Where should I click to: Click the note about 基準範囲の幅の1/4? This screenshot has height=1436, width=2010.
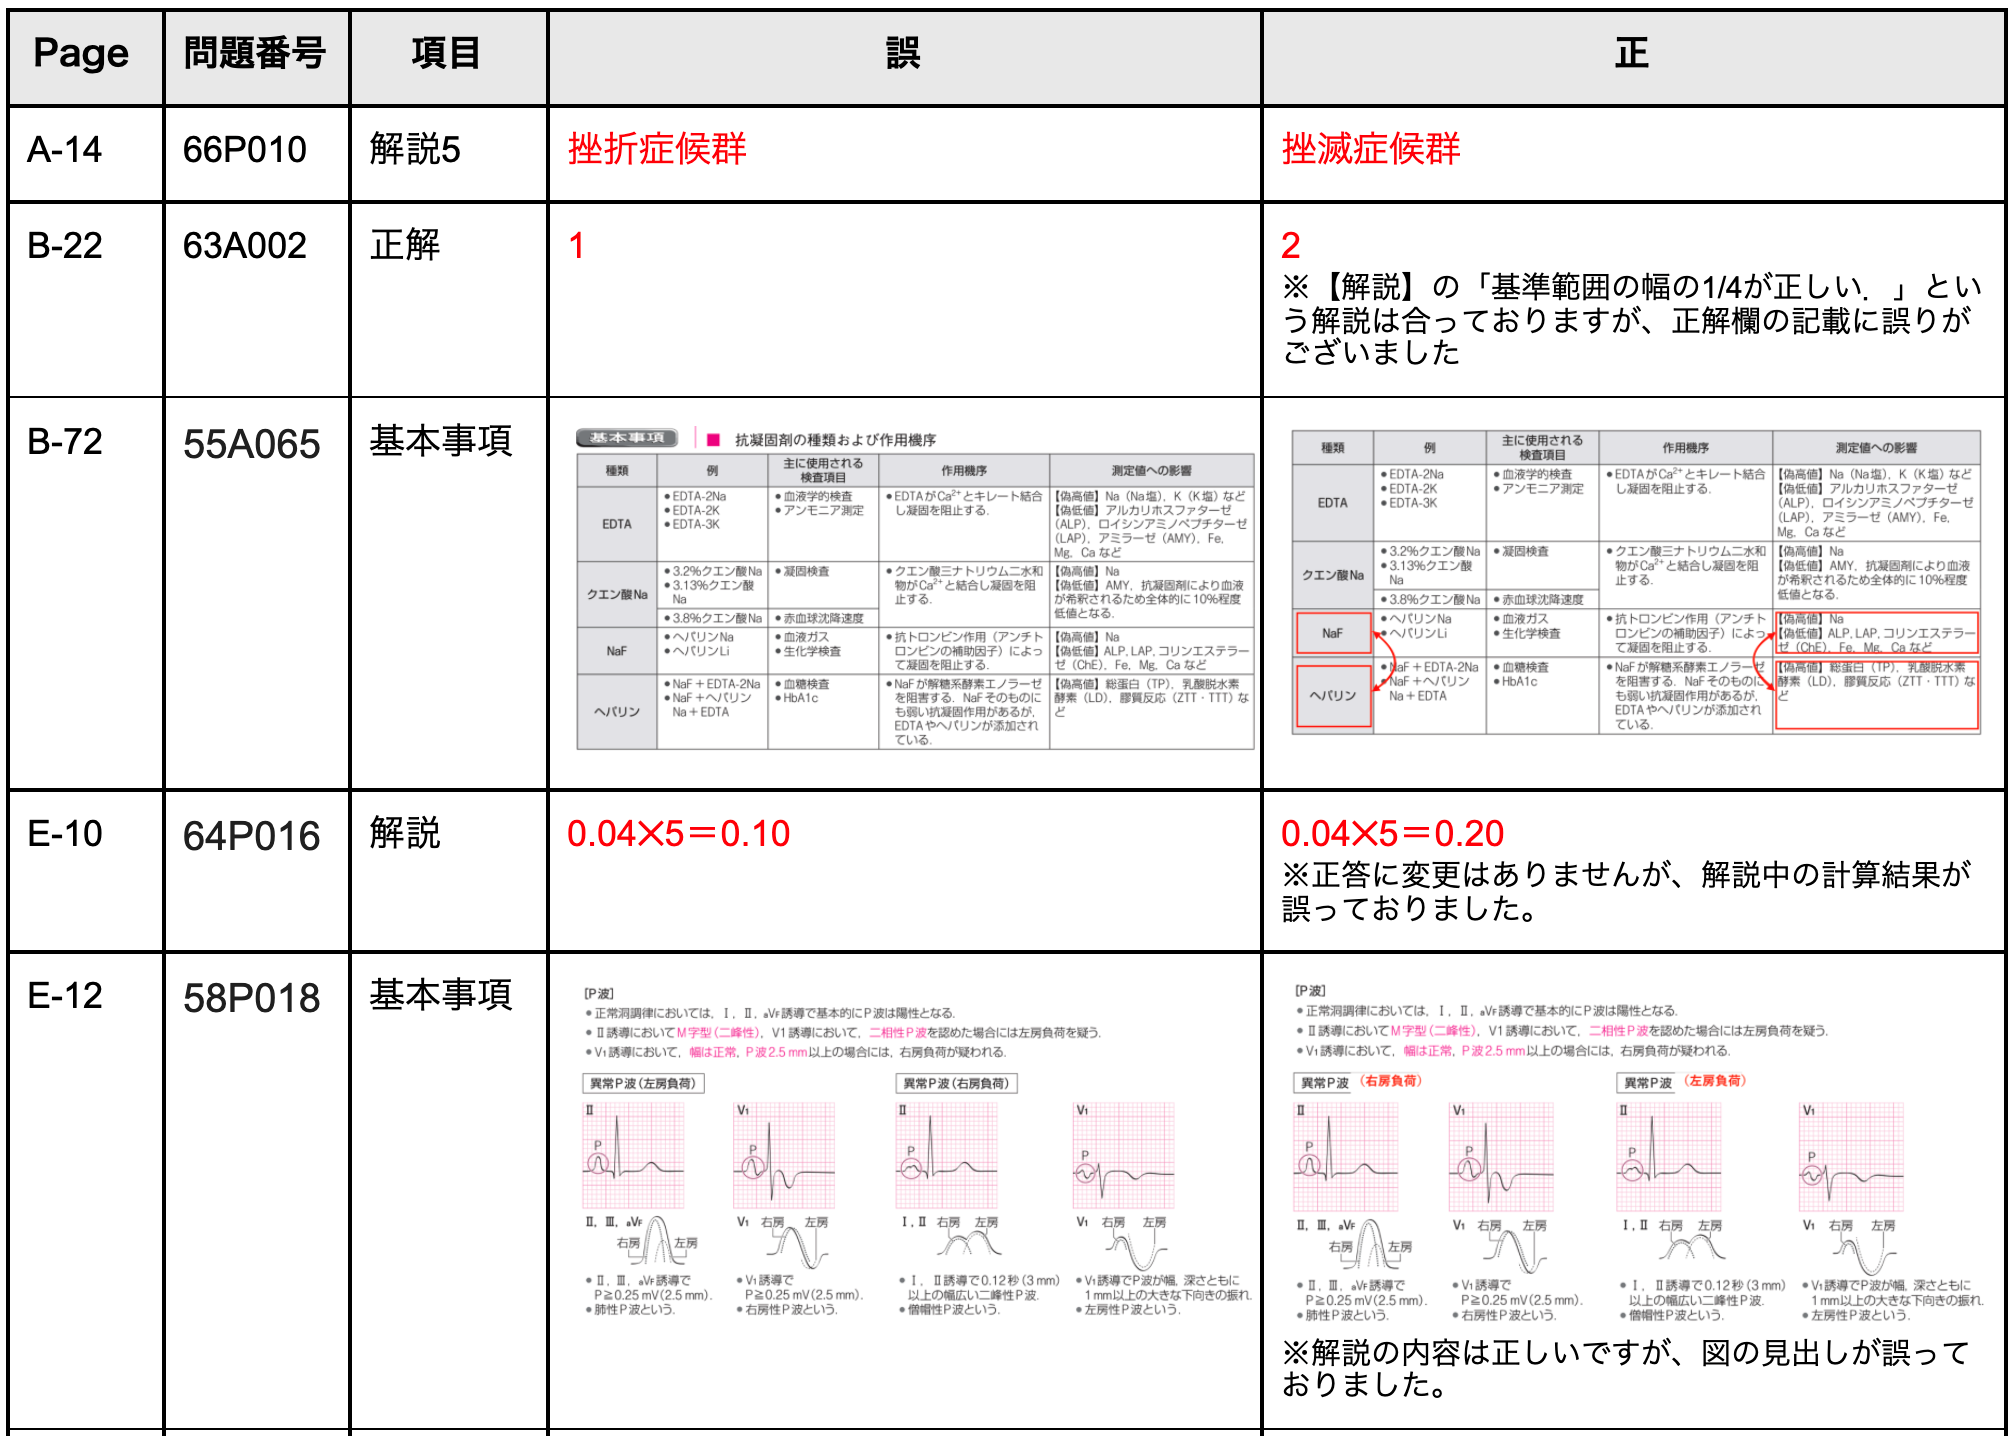[1630, 320]
